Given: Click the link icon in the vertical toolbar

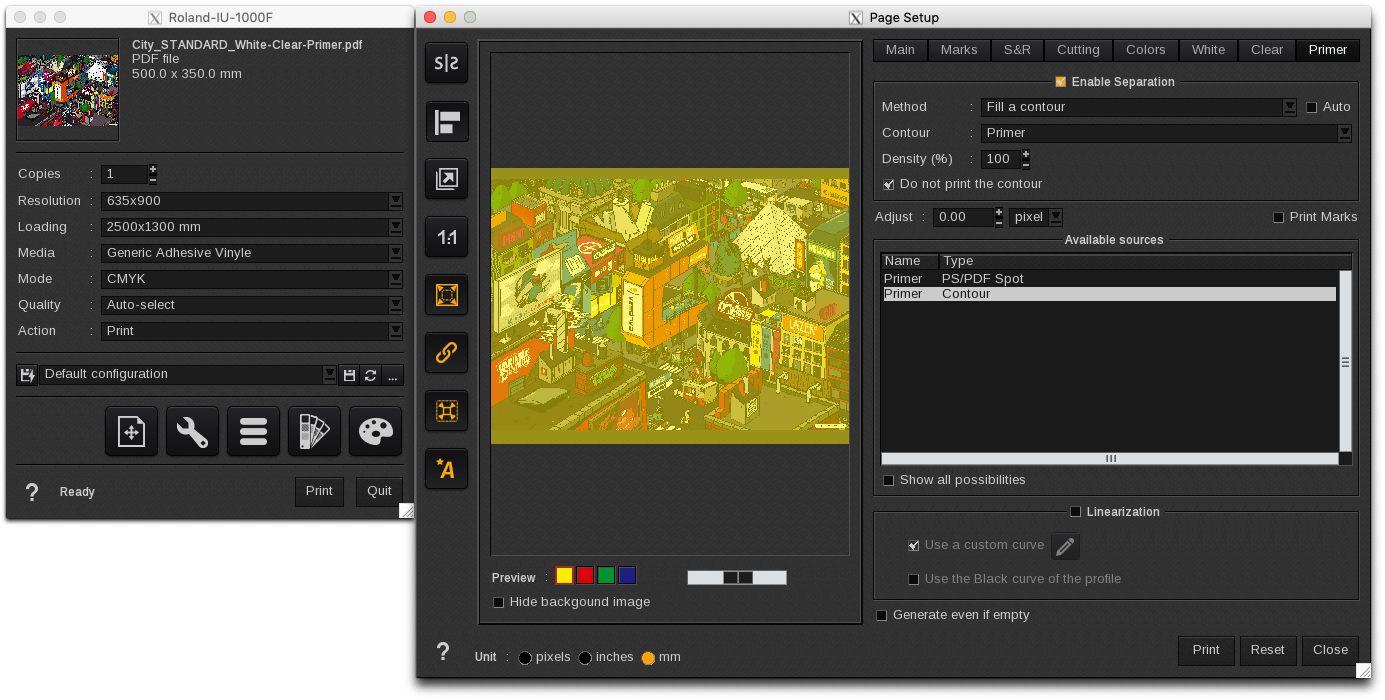Looking at the screenshot, I should coord(446,352).
